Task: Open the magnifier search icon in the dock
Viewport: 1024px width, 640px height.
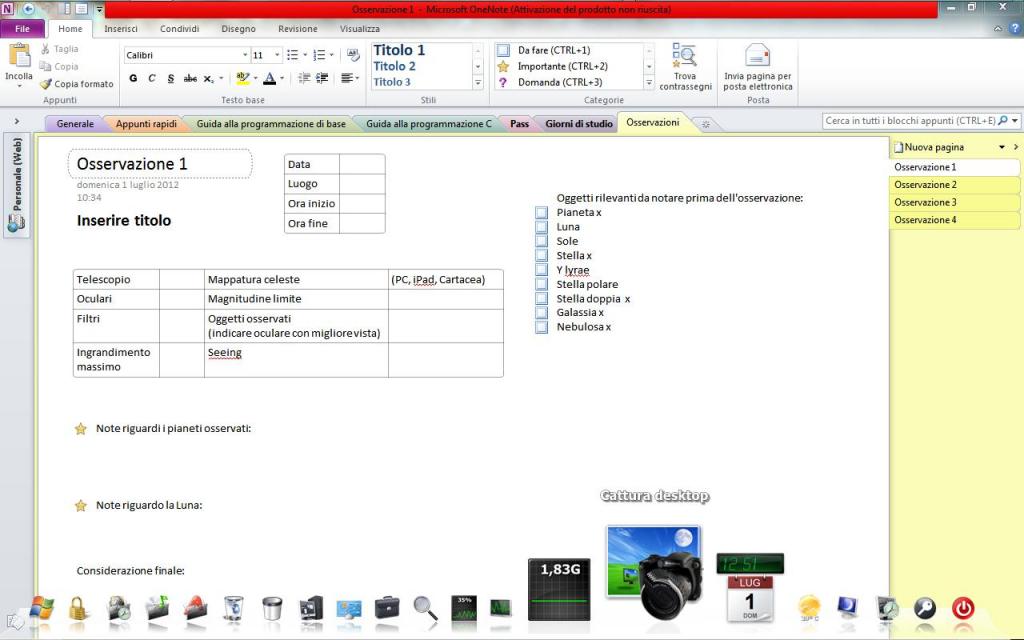Action: pos(425,609)
